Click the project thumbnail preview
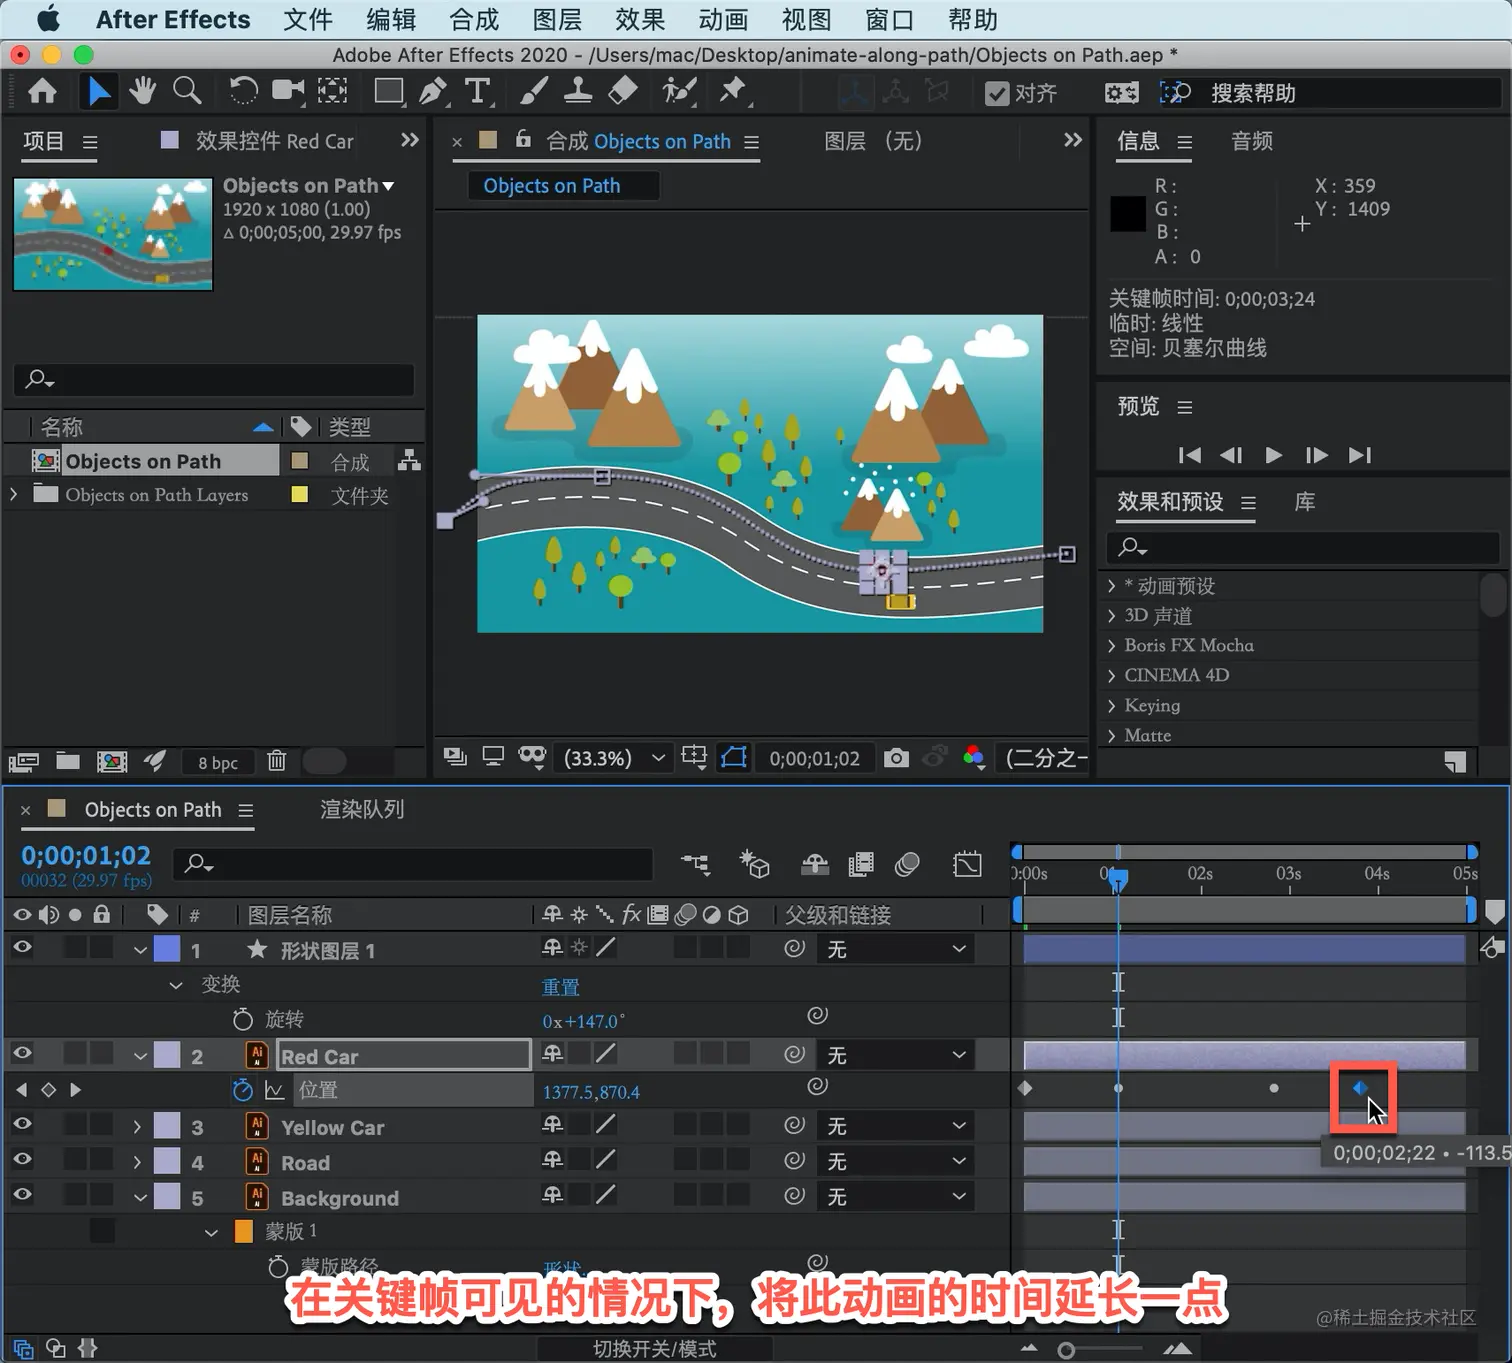This screenshot has width=1512, height=1363. (x=113, y=234)
